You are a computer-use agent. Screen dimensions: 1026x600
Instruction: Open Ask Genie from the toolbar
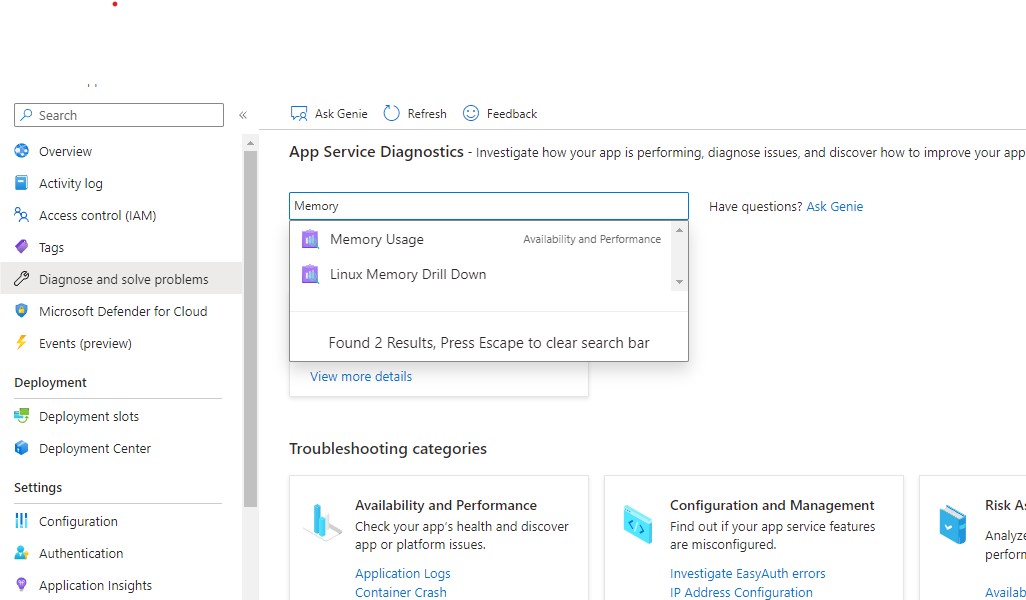(x=328, y=113)
